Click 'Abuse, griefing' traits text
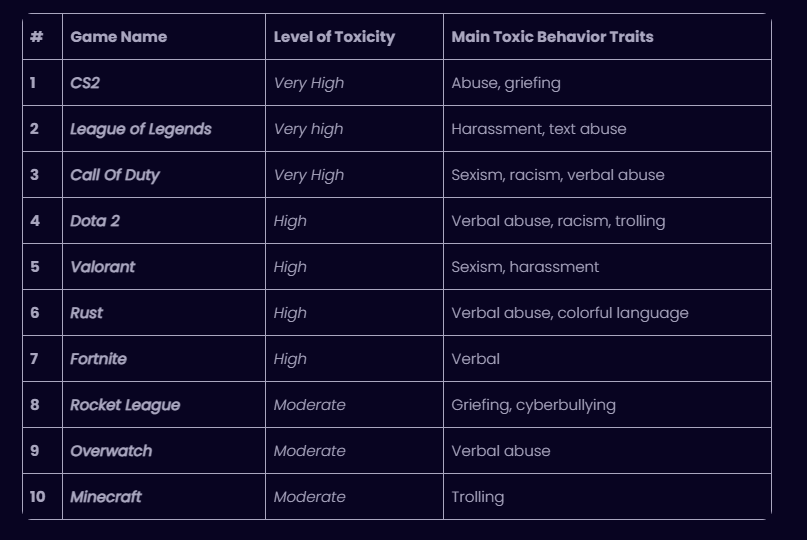 point(506,83)
